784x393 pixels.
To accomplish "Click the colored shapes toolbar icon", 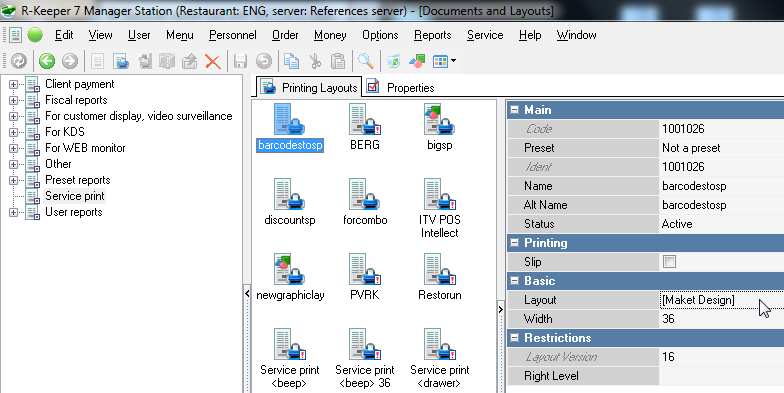I will click(417, 61).
